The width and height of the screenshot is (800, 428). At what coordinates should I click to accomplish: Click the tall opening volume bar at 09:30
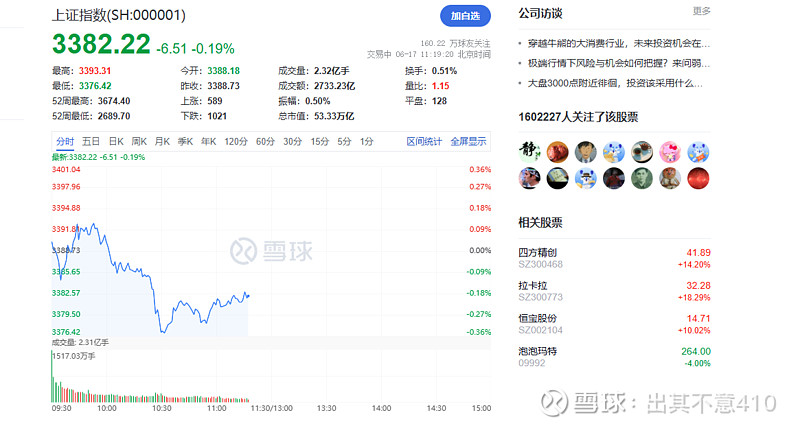point(52,376)
